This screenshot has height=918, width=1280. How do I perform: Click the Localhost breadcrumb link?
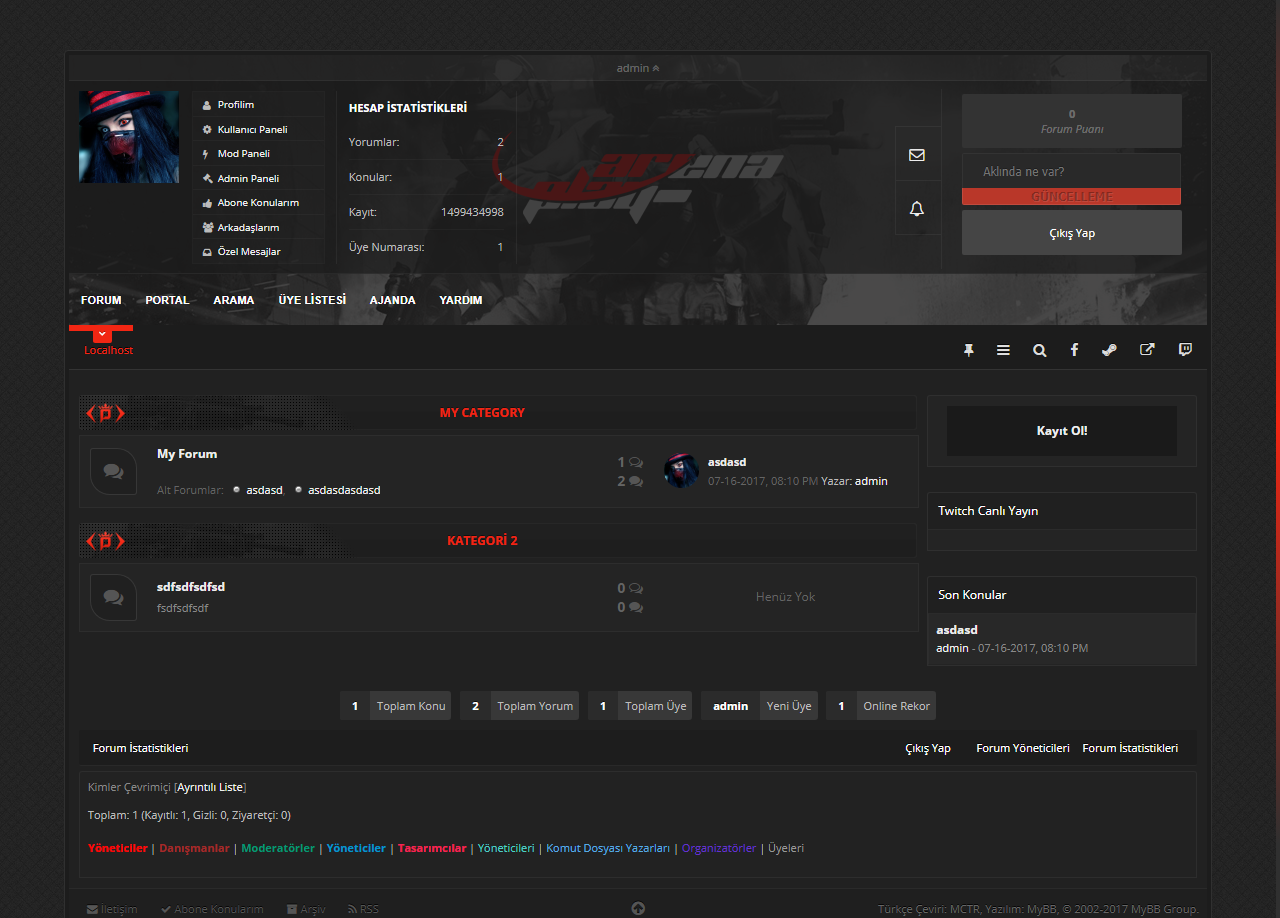tap(108, 351)
